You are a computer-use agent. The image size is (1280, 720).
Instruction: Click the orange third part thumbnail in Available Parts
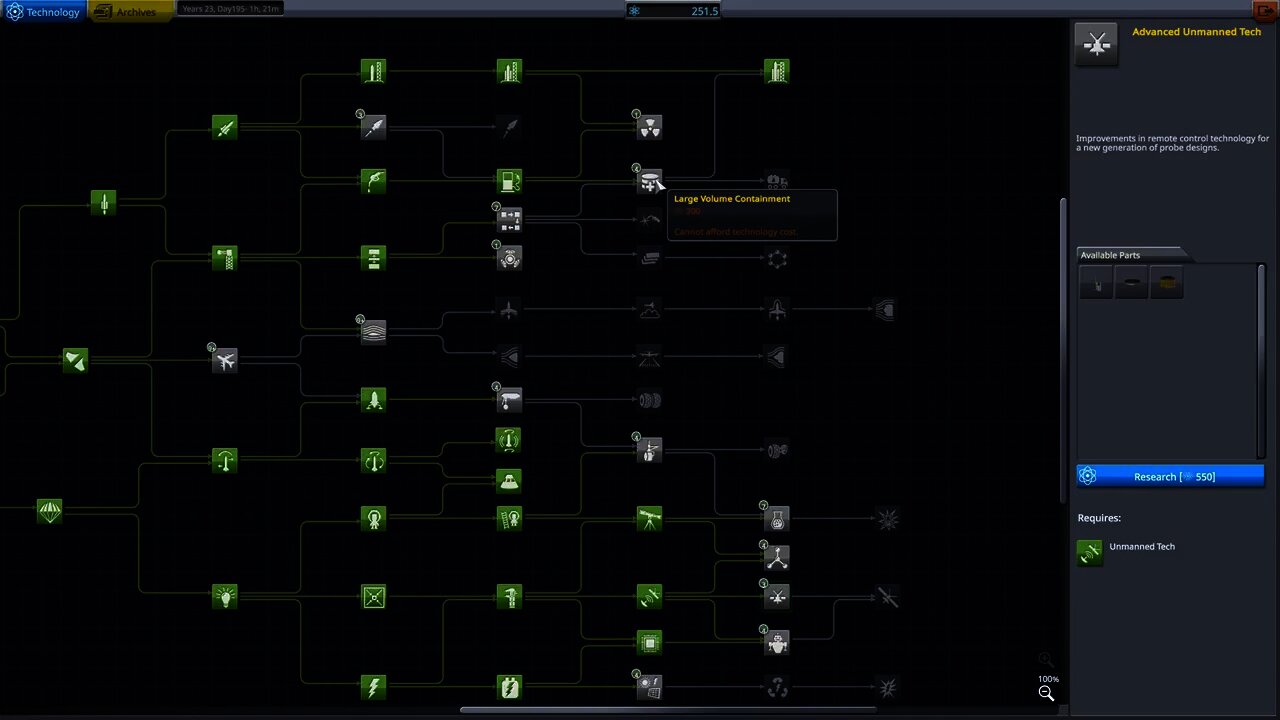pyautogui.click(x=1166, y=284)
